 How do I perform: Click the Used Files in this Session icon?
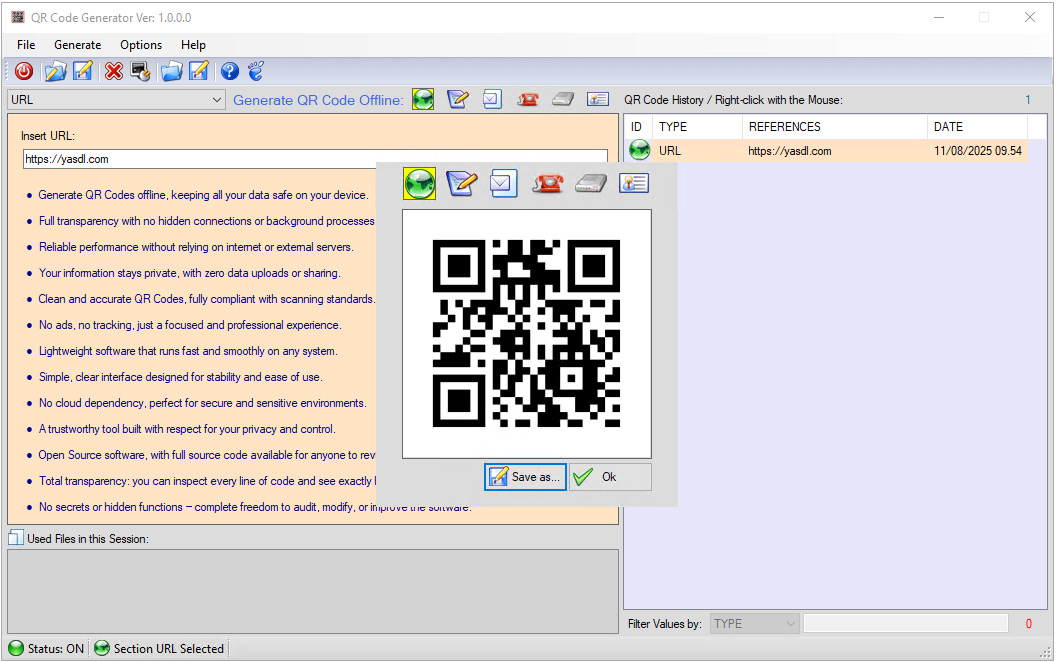coord(16,538)
